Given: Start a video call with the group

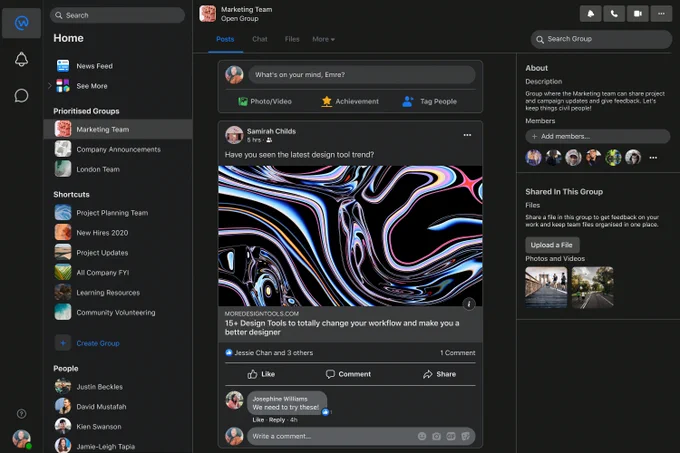Looking at the screenshot, I should point(638,14).
